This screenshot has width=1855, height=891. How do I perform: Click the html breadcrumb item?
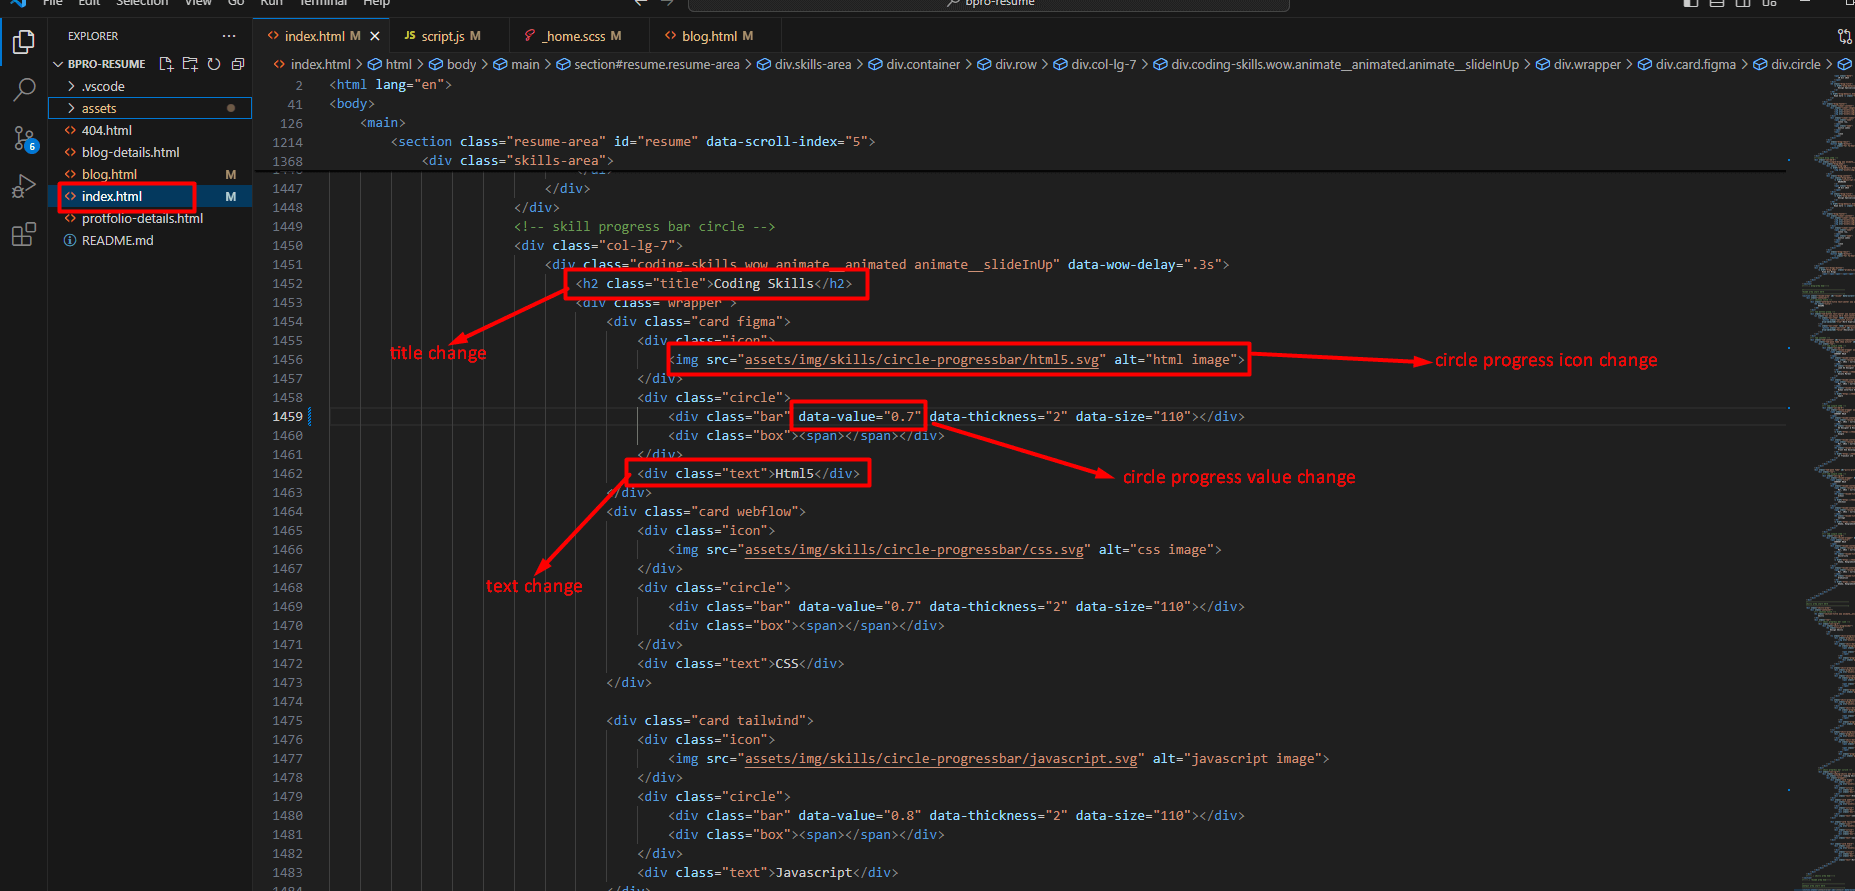390,64
